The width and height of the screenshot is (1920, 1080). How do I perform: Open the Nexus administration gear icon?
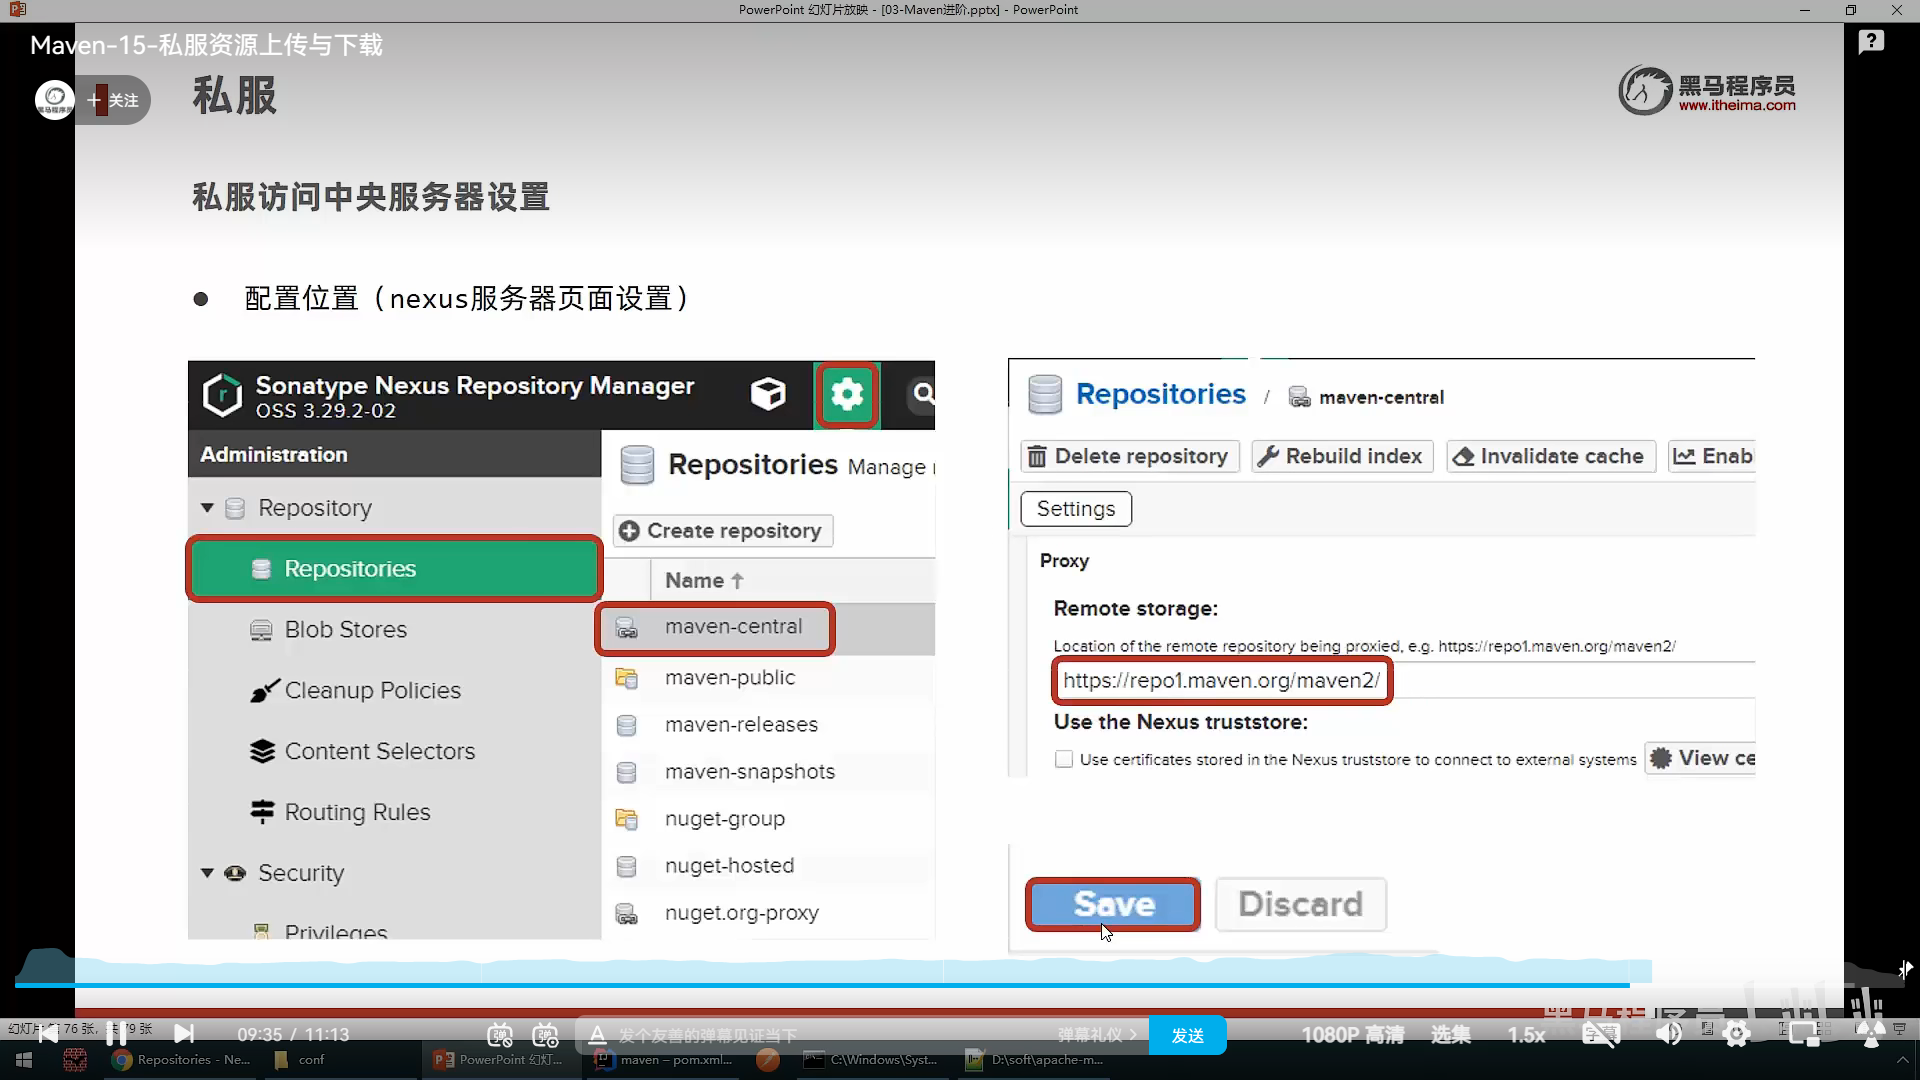[847, 394]
